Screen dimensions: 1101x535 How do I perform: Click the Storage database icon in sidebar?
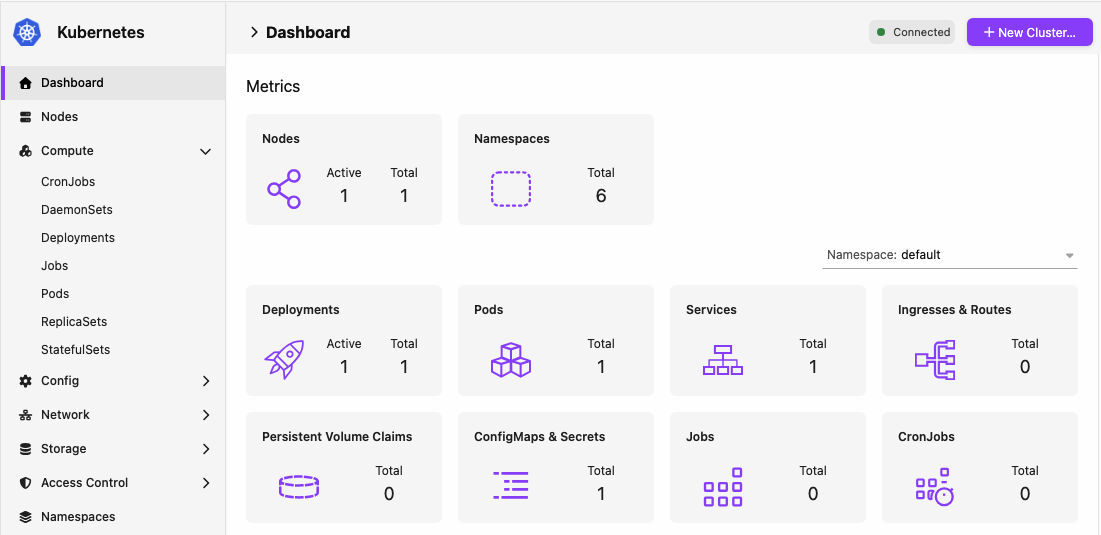[x=26, y=449]
